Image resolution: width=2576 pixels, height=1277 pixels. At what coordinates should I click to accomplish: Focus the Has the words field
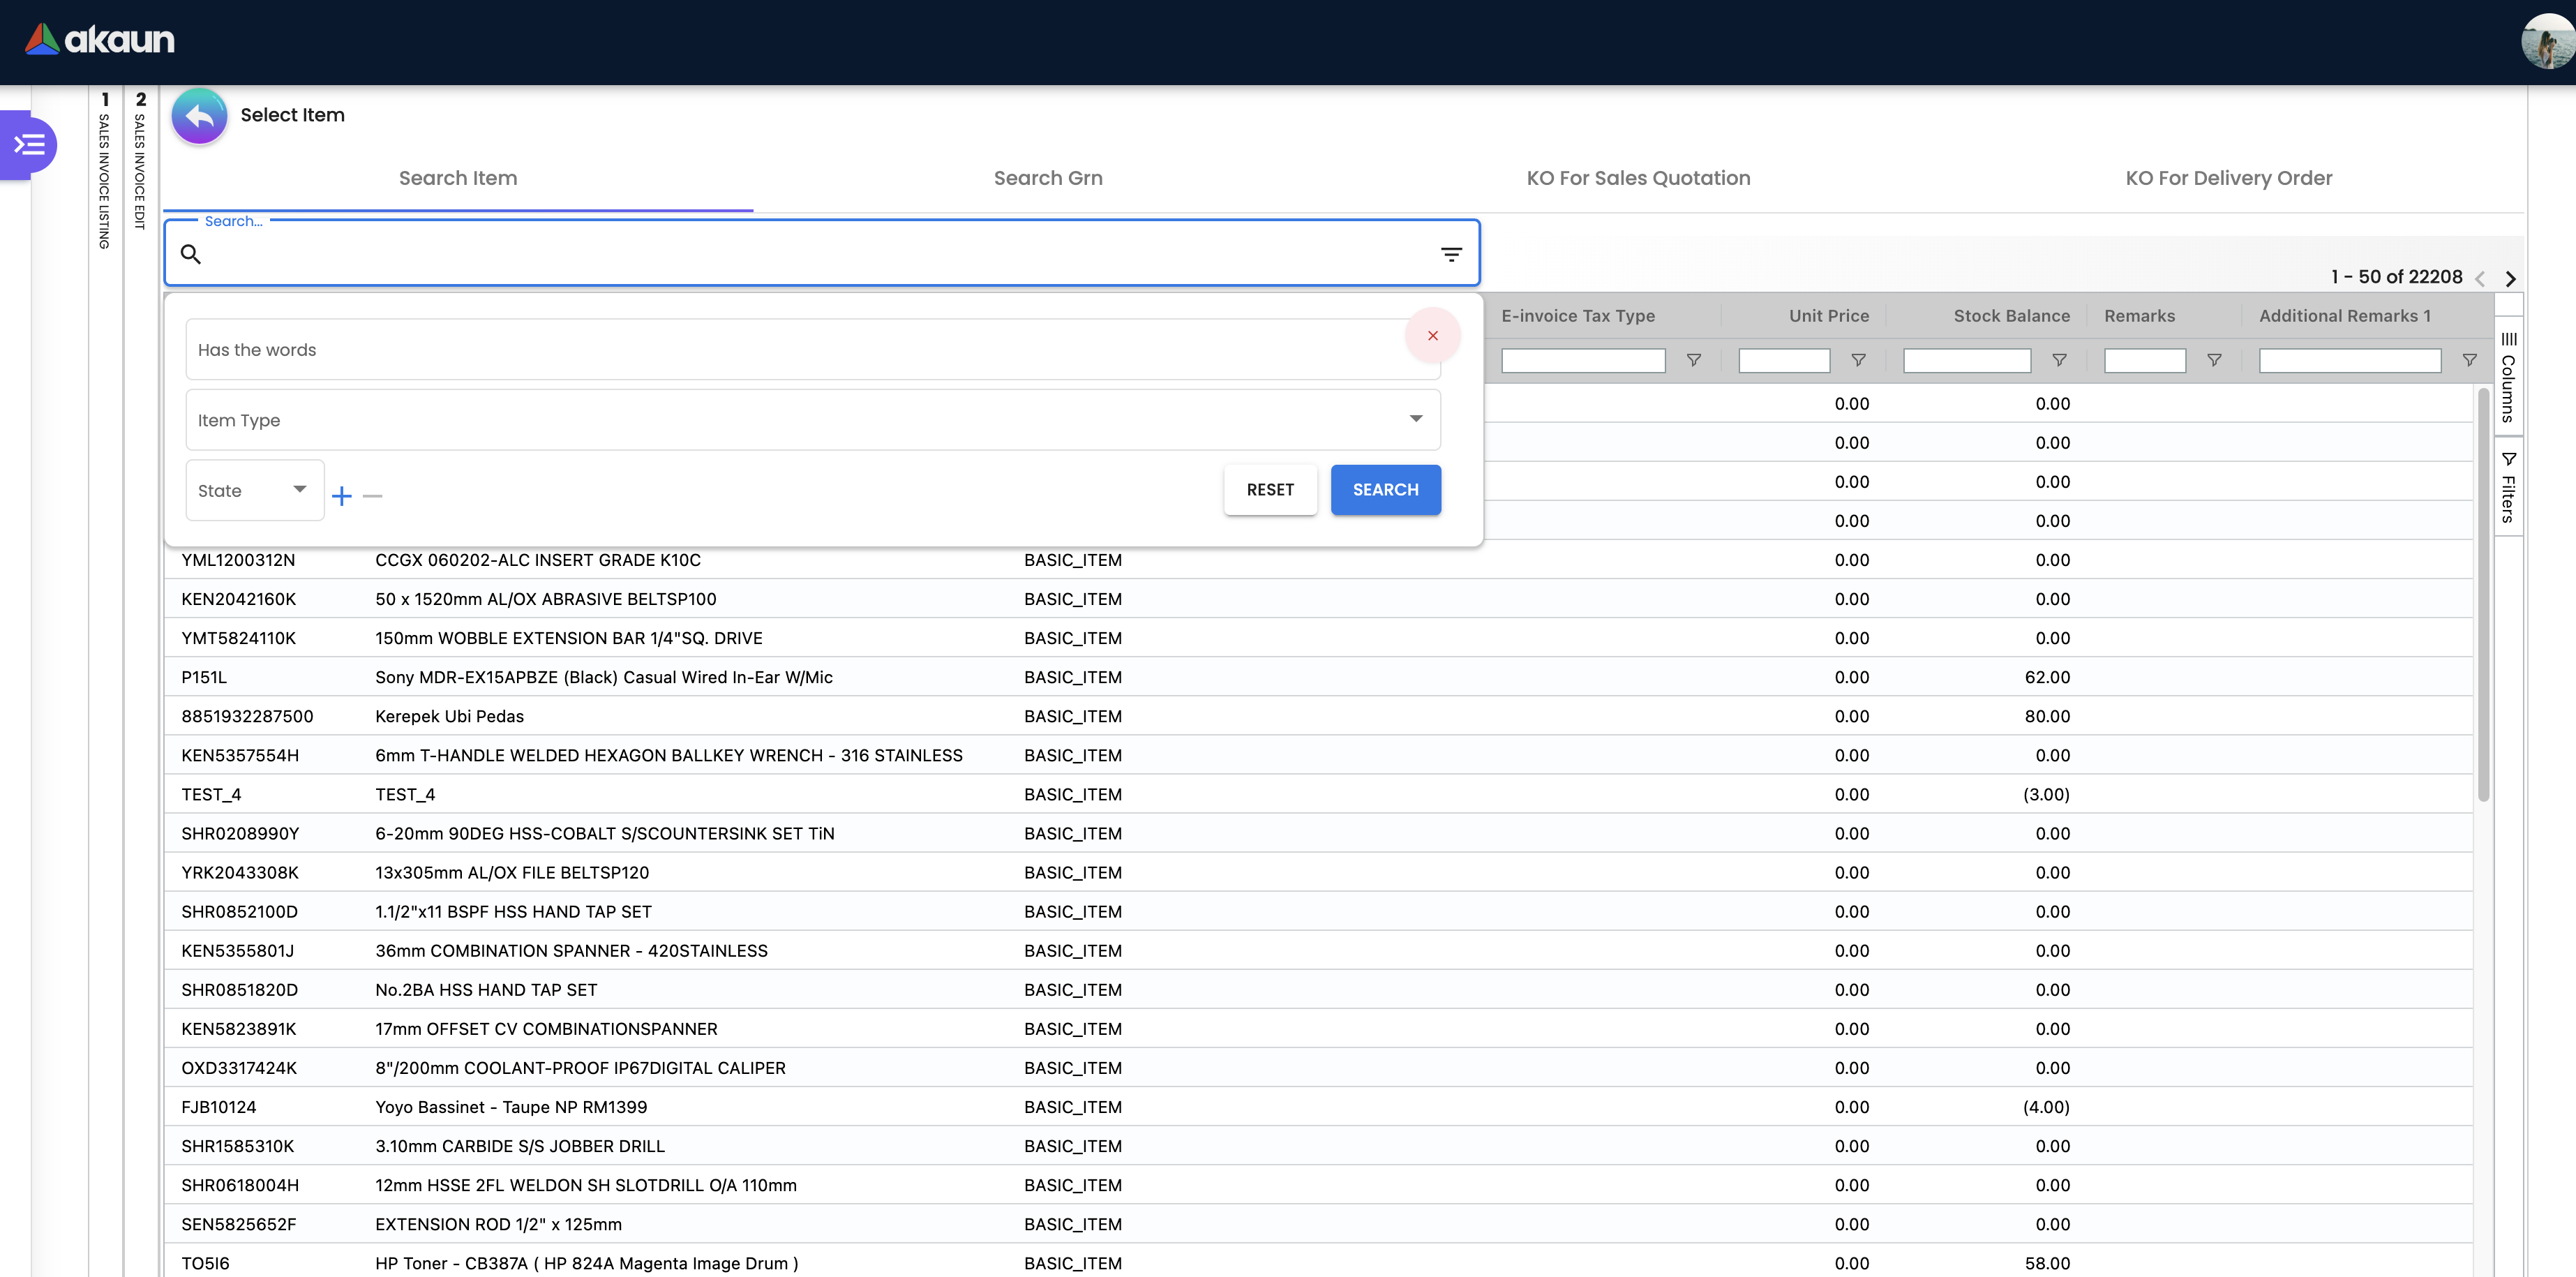coord(813,350)
